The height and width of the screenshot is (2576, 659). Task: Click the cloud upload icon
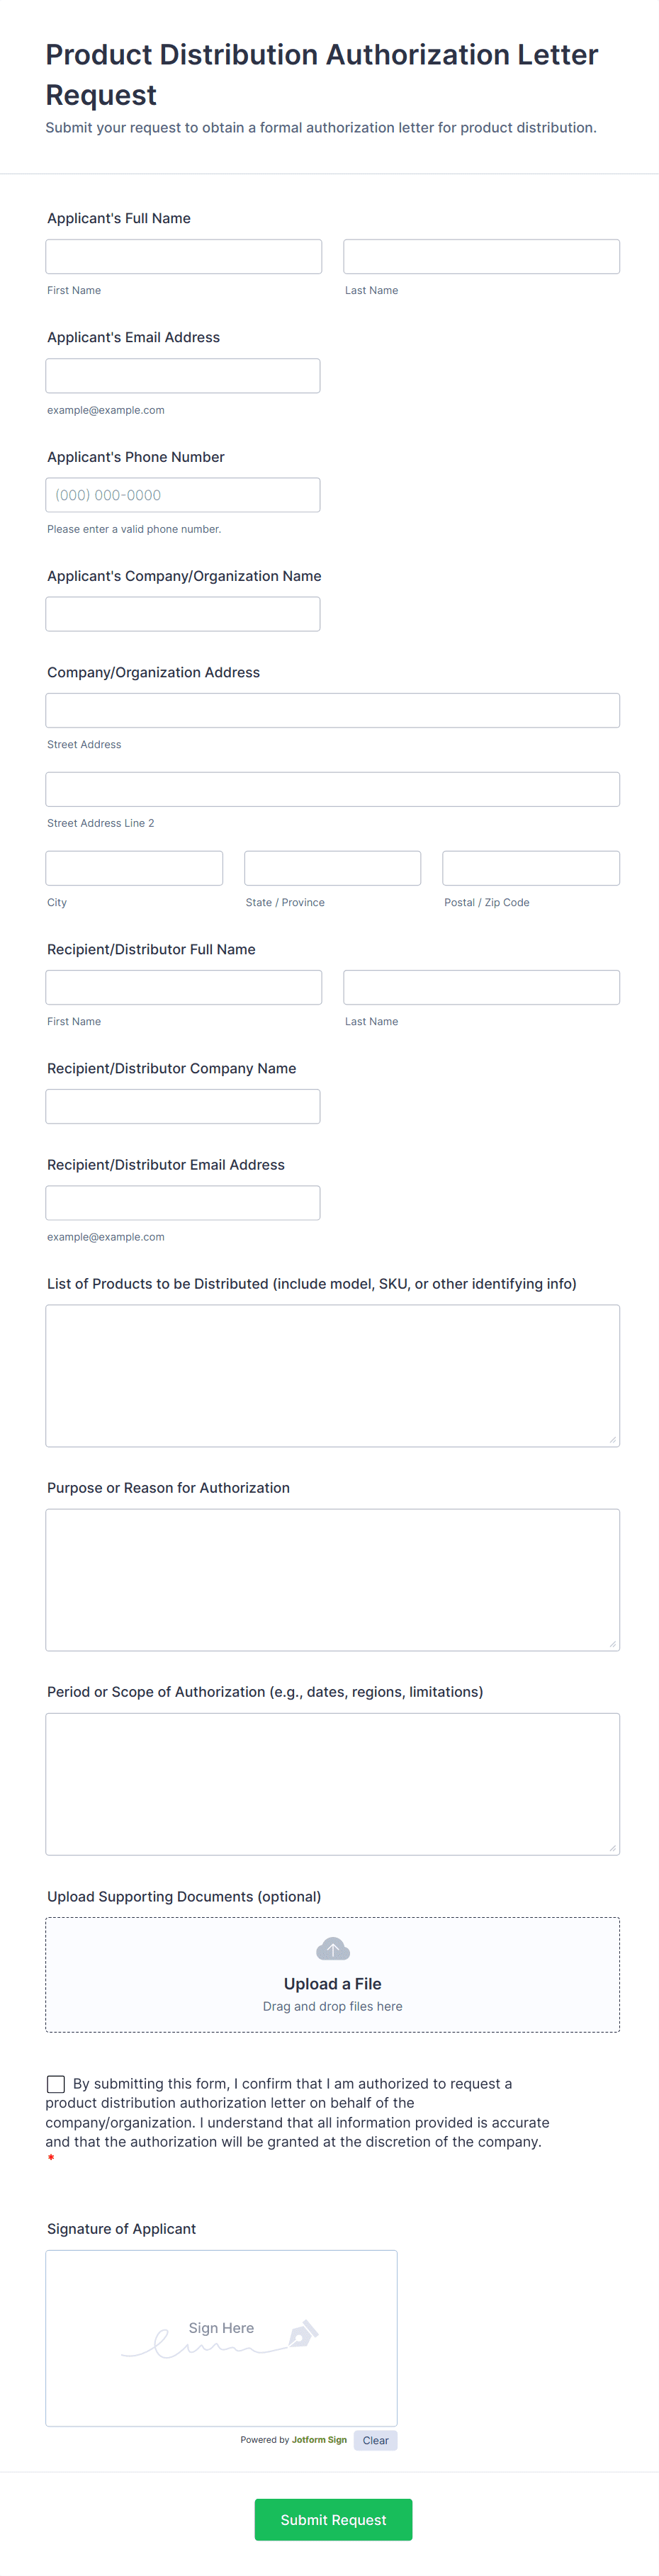332,1949
